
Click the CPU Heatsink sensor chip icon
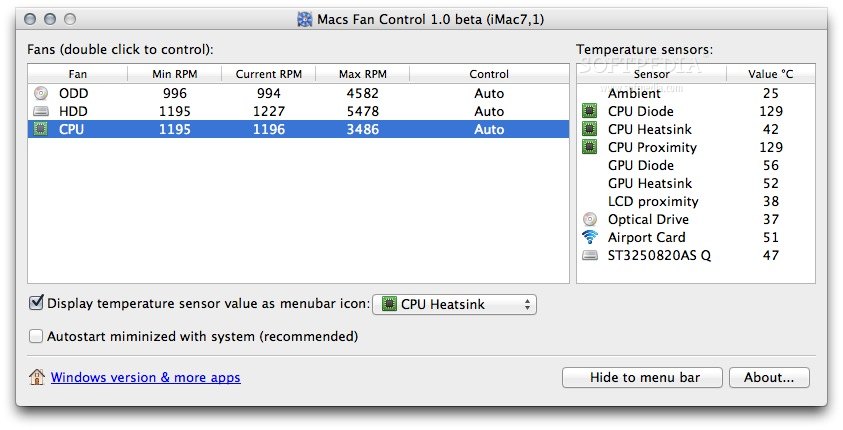[590, 129]
